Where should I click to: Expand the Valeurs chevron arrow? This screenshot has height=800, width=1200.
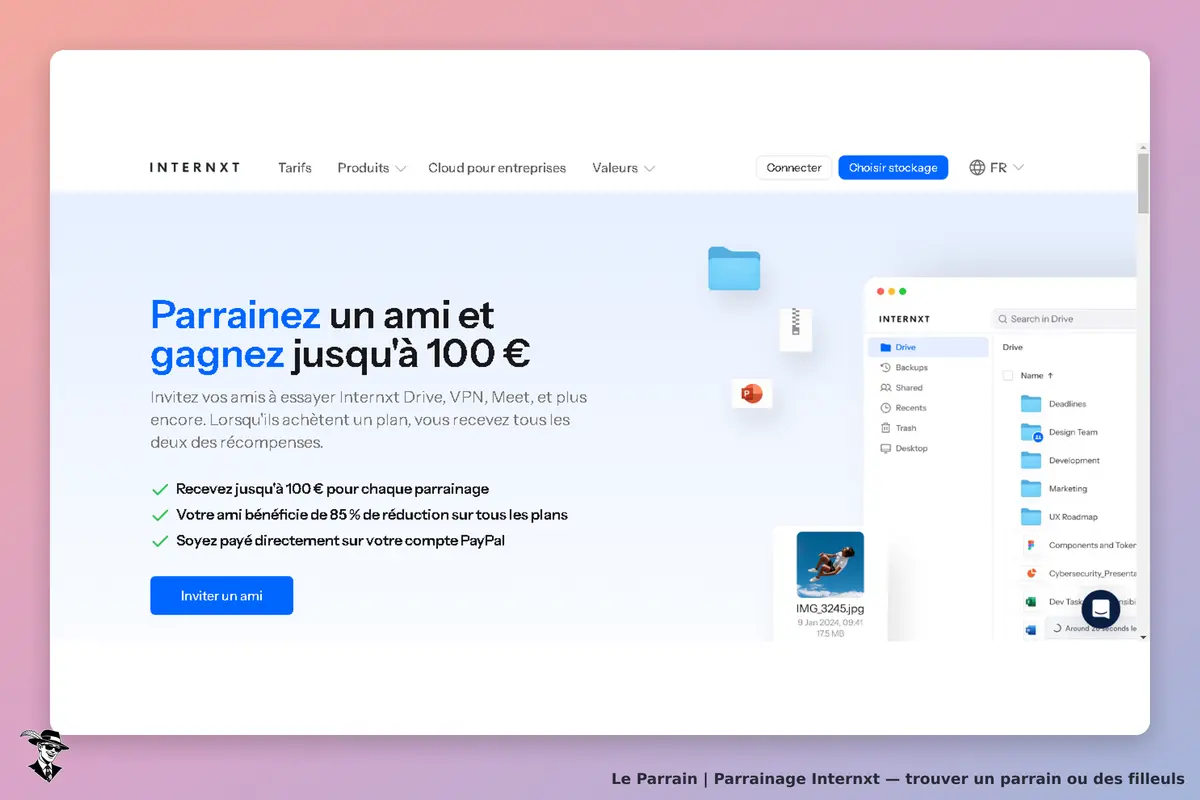coord(649,169)
